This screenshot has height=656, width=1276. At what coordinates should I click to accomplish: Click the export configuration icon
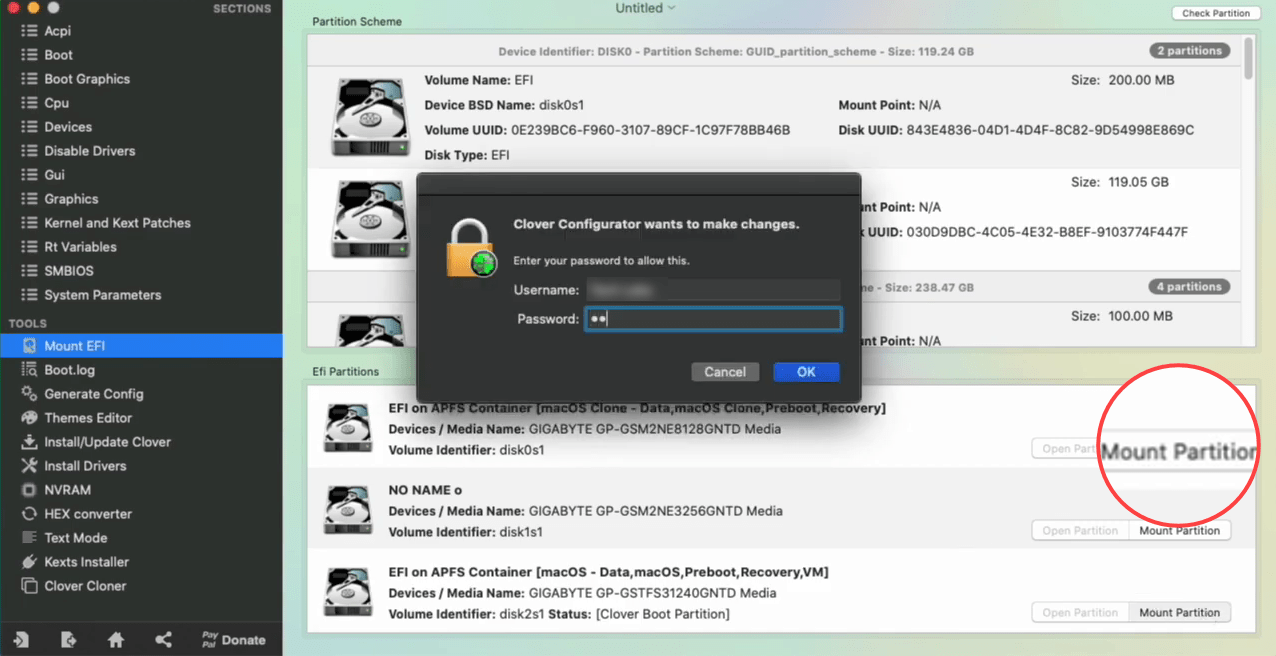[68, 640]
